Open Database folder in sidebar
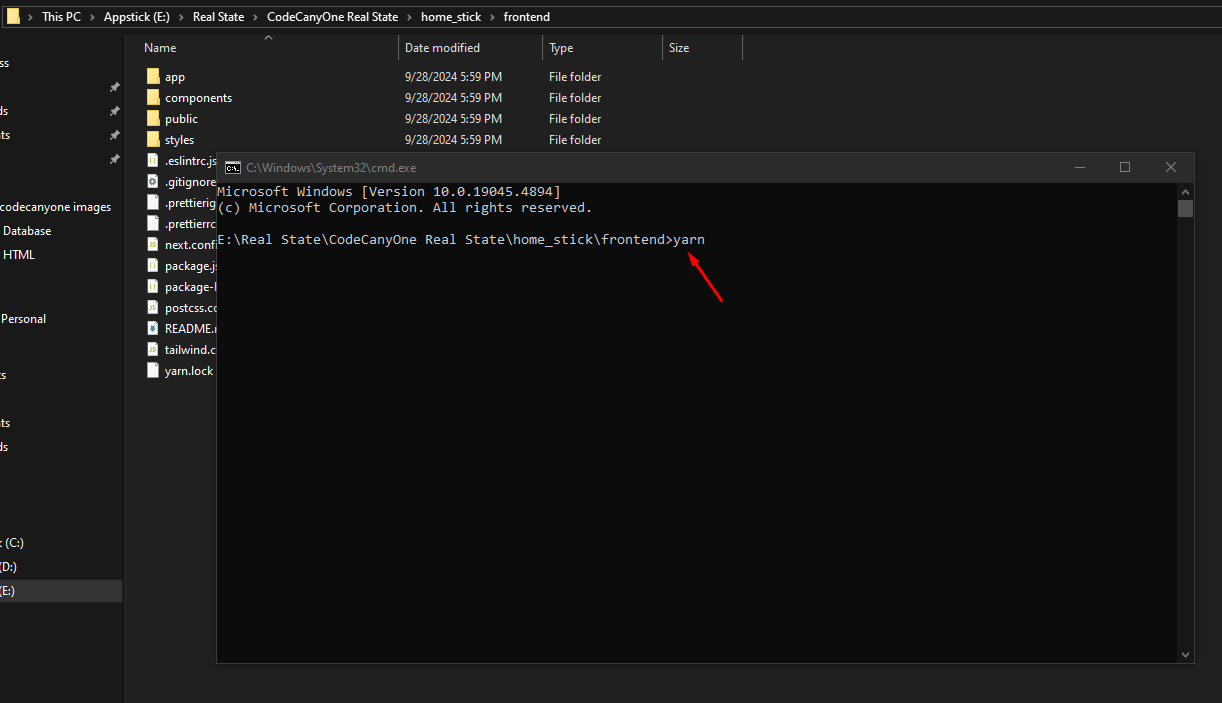Image resolution: width=1222 pixels, height=703 pixels. point(26,231)
